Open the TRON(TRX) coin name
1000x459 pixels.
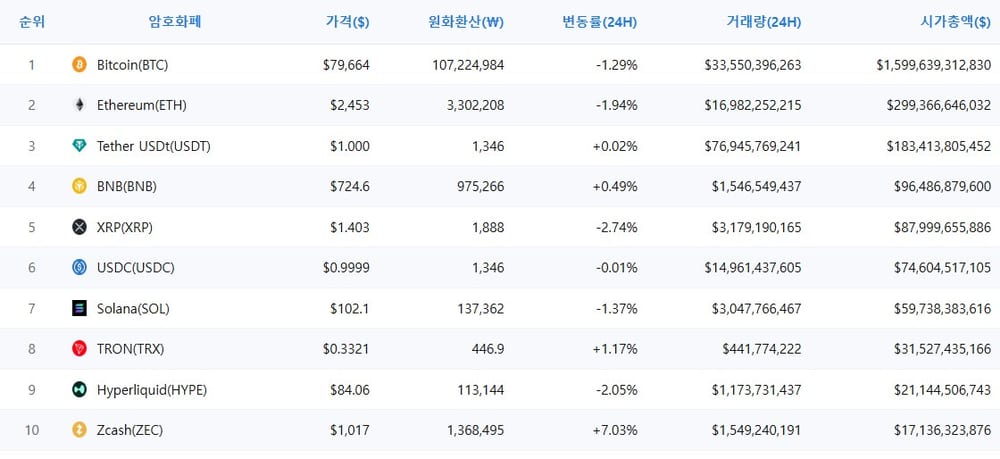tap(130, 349)
